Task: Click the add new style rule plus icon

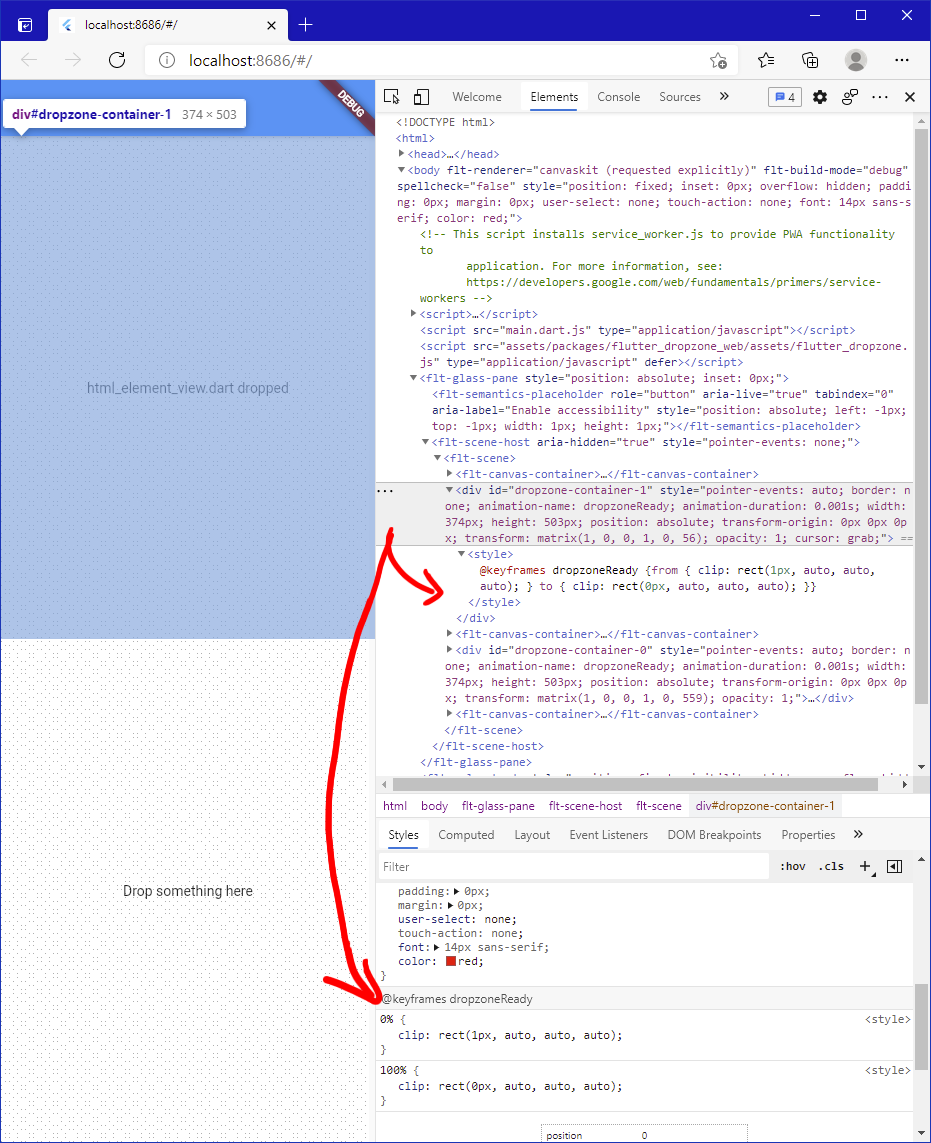Action: coord(864,866)
